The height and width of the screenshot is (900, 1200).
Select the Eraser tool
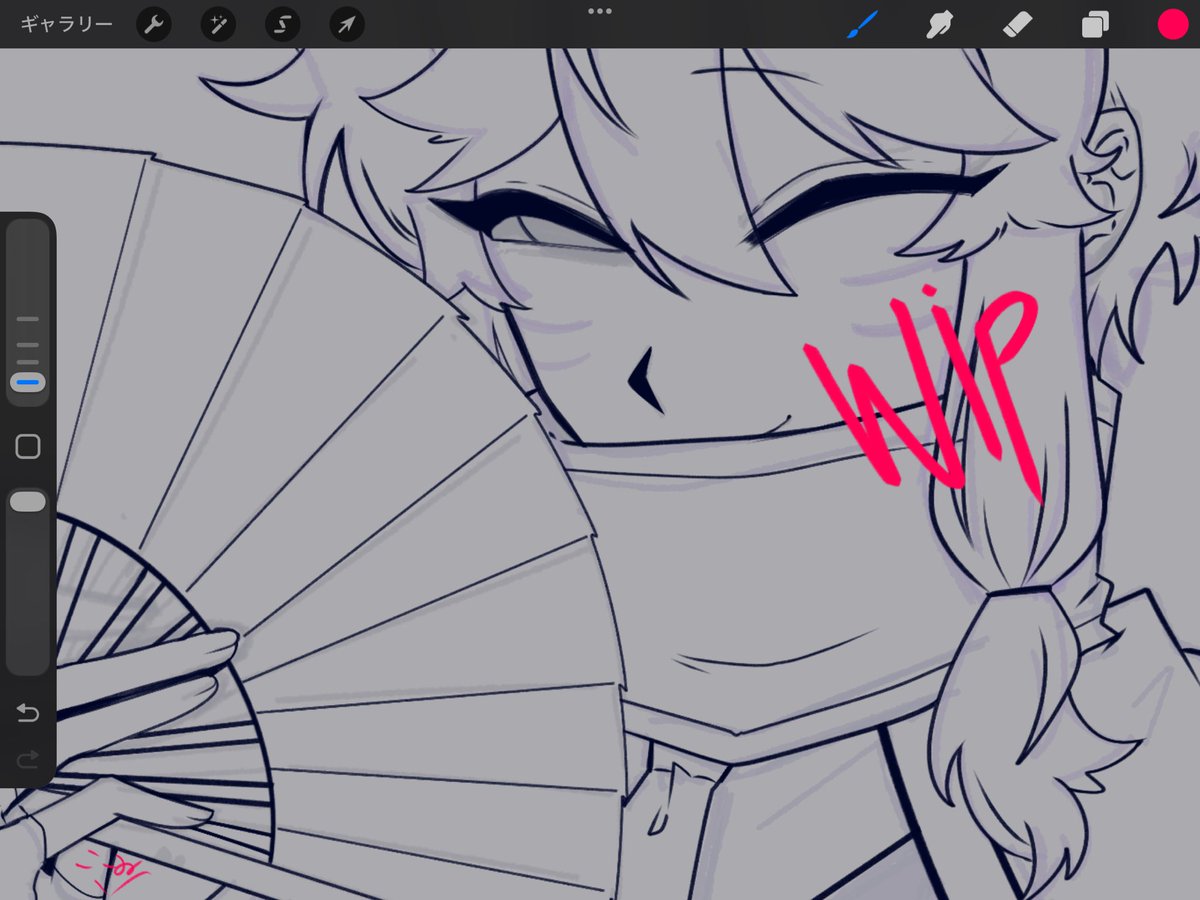tap(1017, 25)
